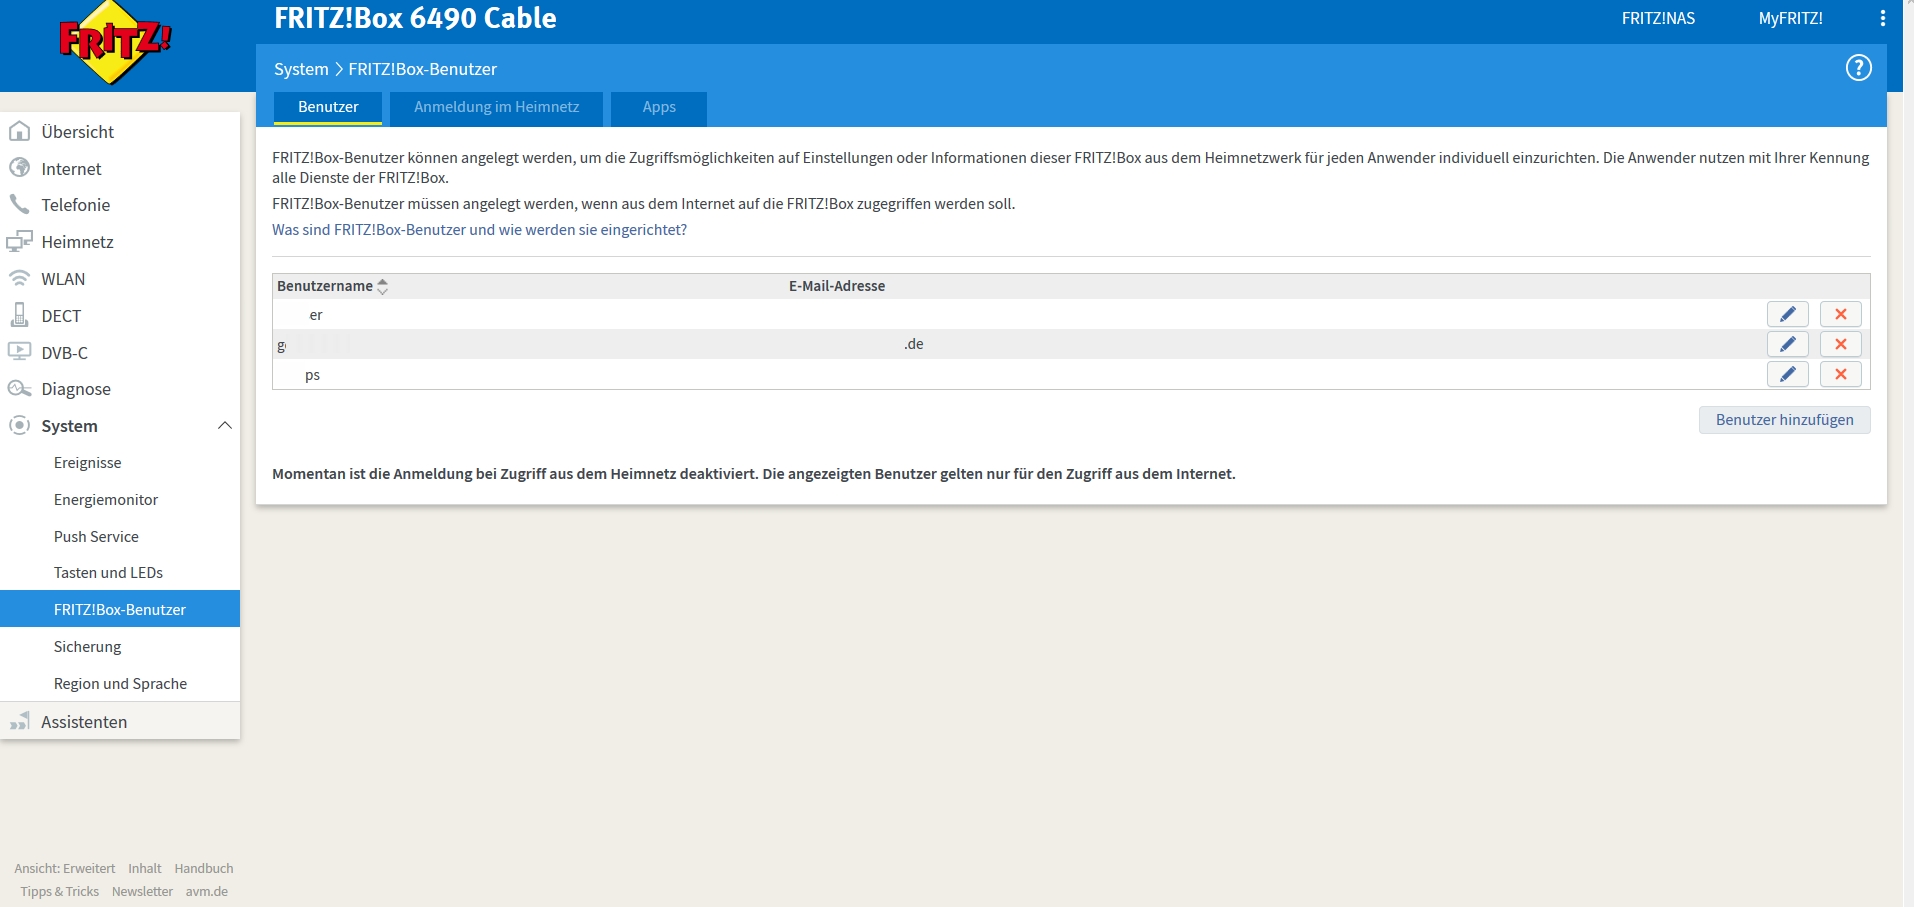
Task: Open Region und Sprache submenu item
Action: (x=120, y=684)
